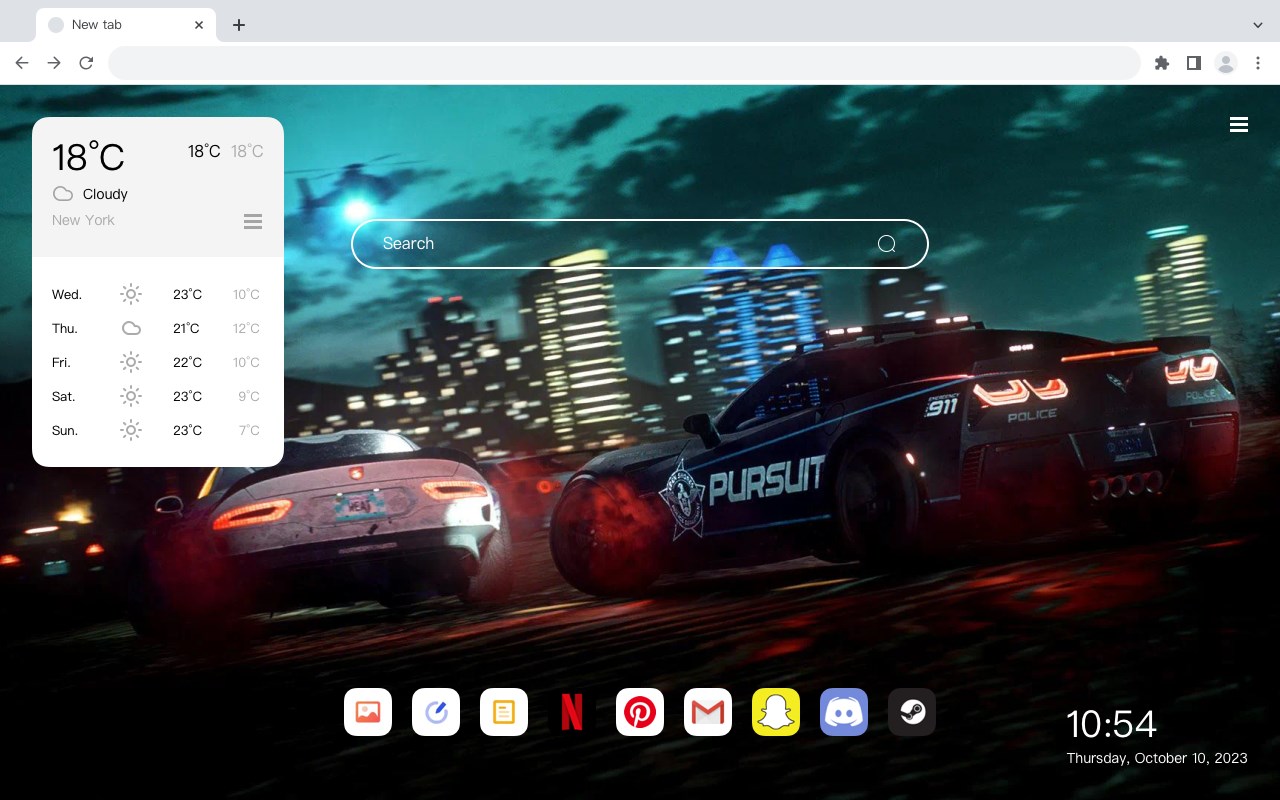Viewport: 1280px width, 800px height.
Task: Click the Wednesday sun forecast icon
Action: click(131, 294)
